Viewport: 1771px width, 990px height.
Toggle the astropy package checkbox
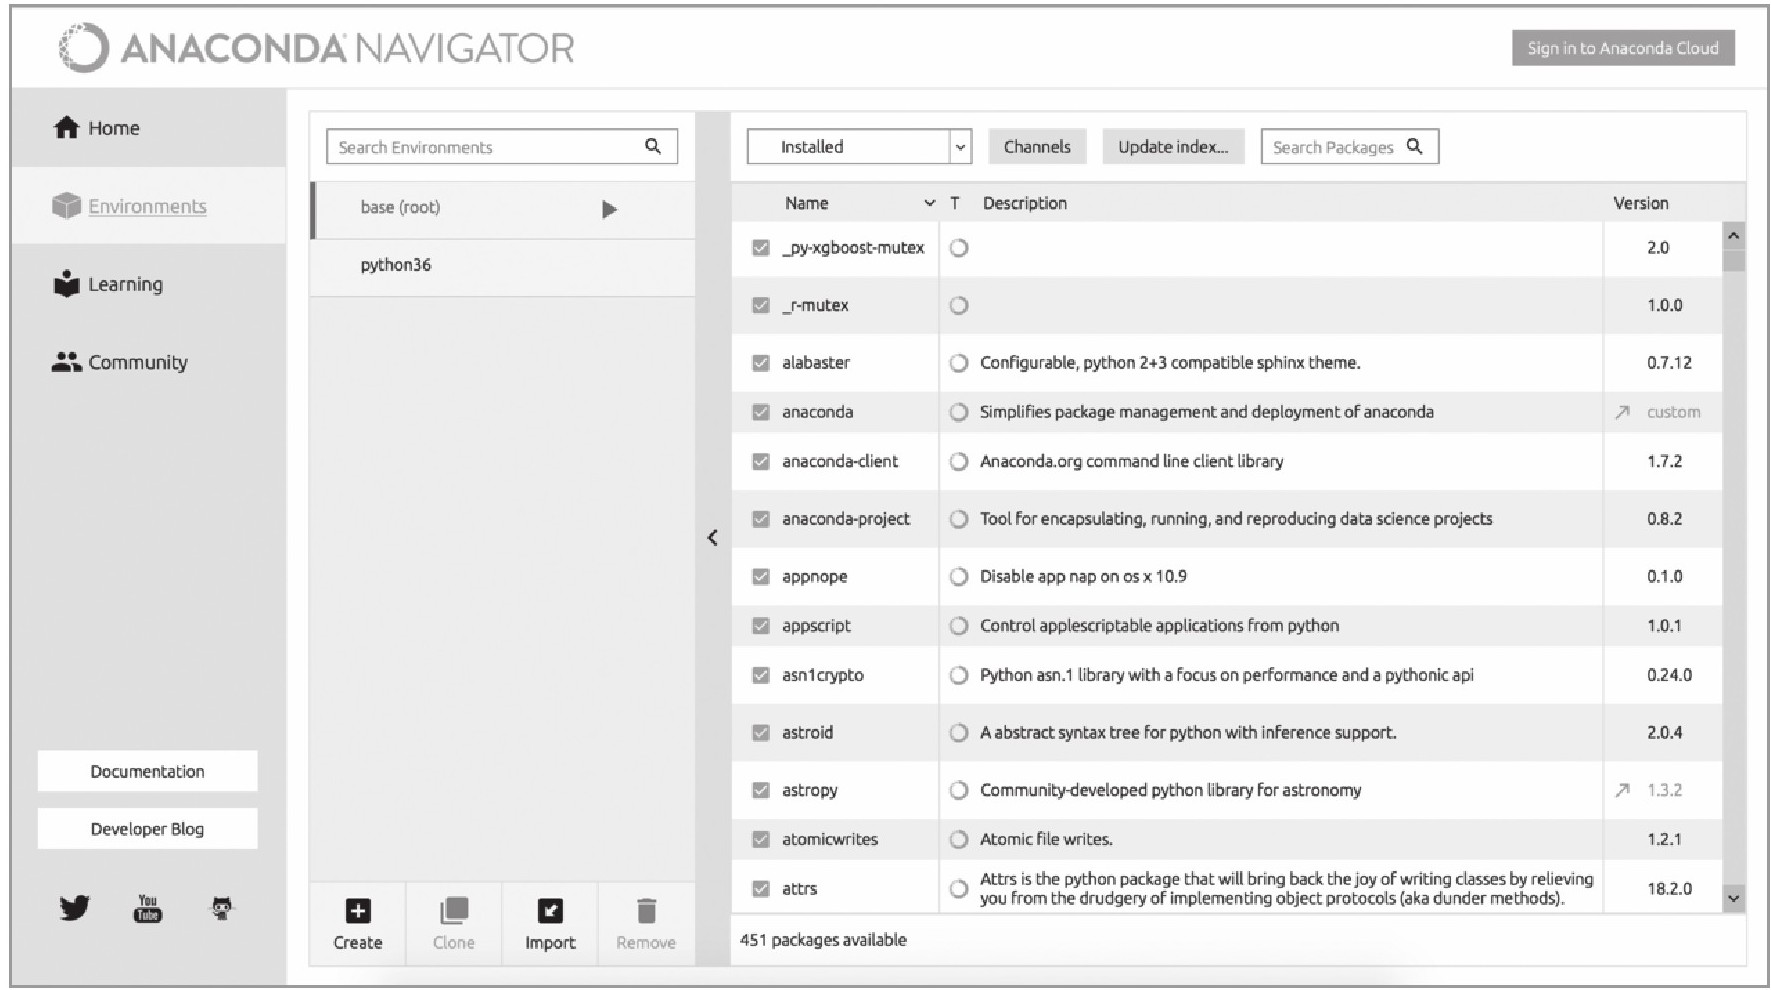(761, 790)
